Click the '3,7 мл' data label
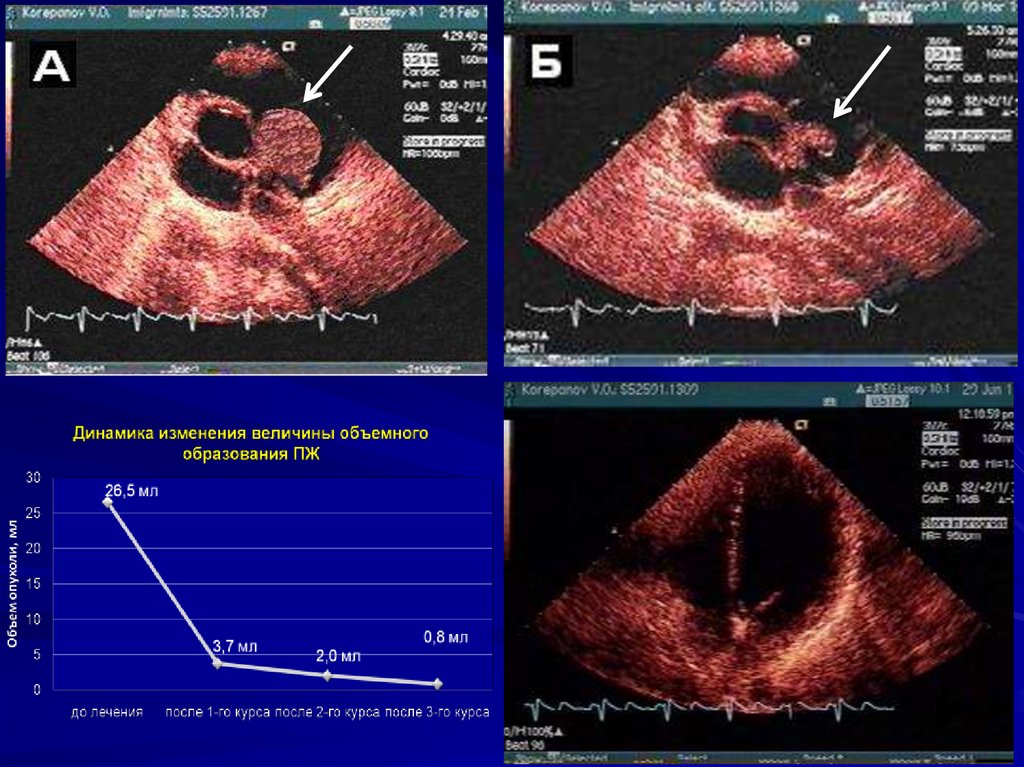1024x767 pixels. tap(235, 646)
